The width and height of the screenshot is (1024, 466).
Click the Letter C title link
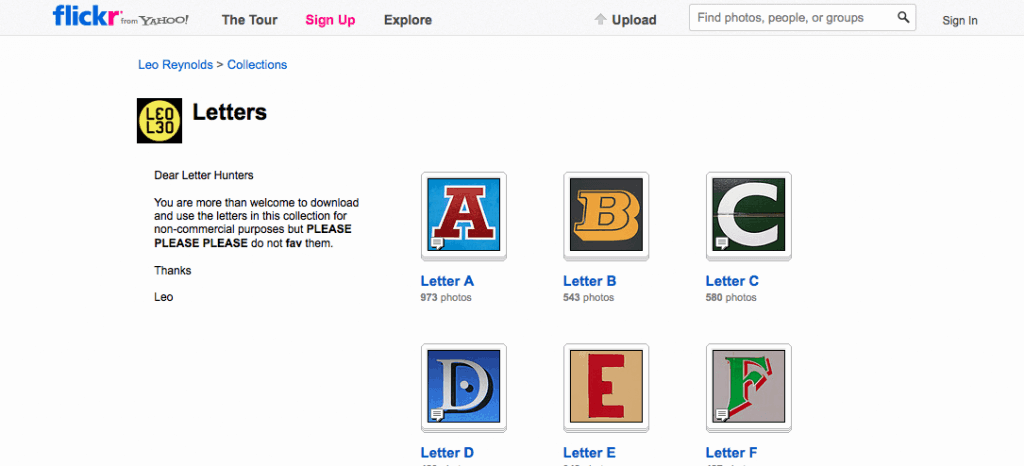[x=732, y=281]
